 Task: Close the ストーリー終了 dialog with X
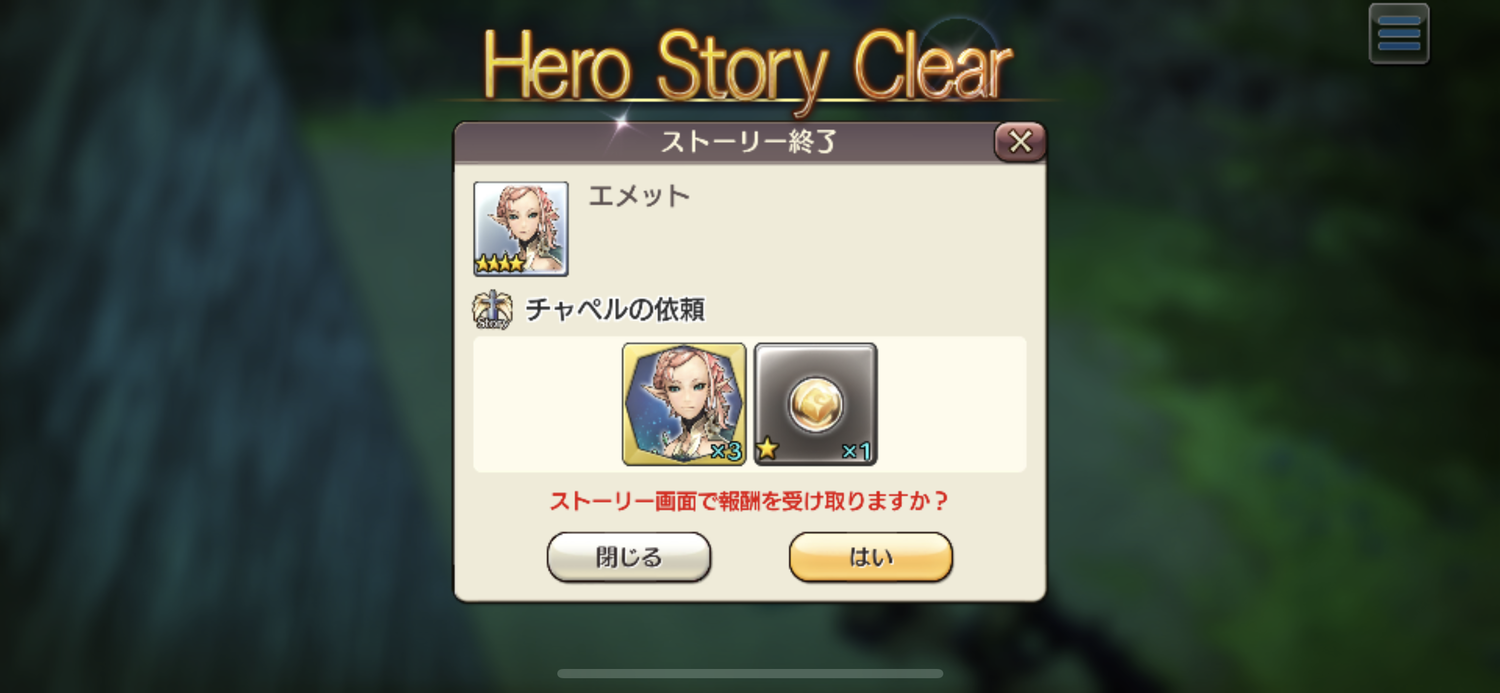[x=1020, y=142]
